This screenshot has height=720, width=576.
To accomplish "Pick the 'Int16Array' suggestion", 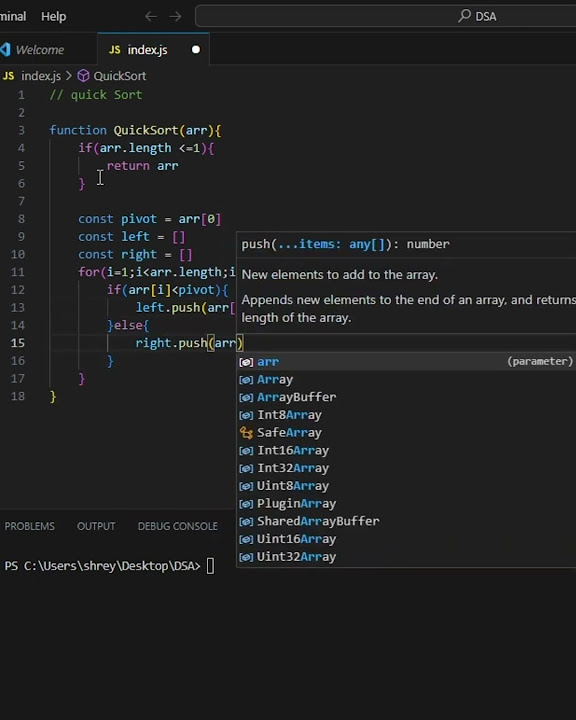I will tap(406, 450).
